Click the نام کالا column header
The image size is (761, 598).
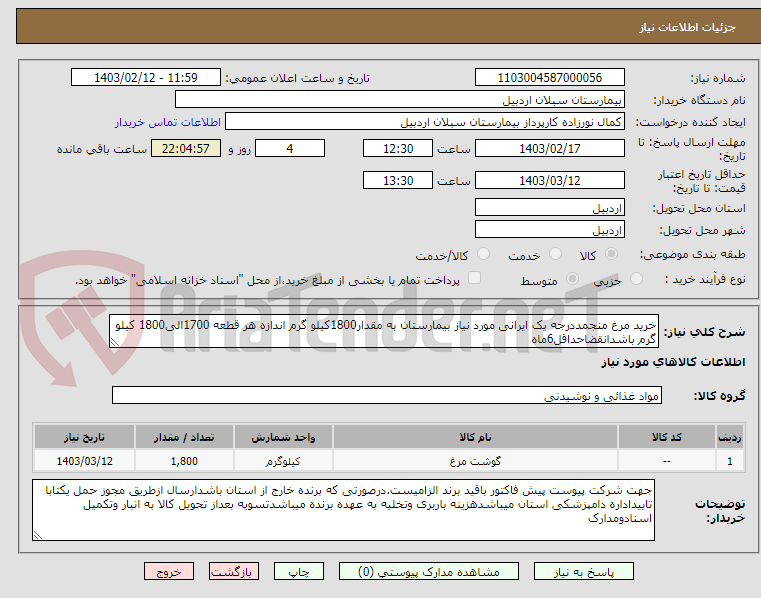[x=475, y=437]
